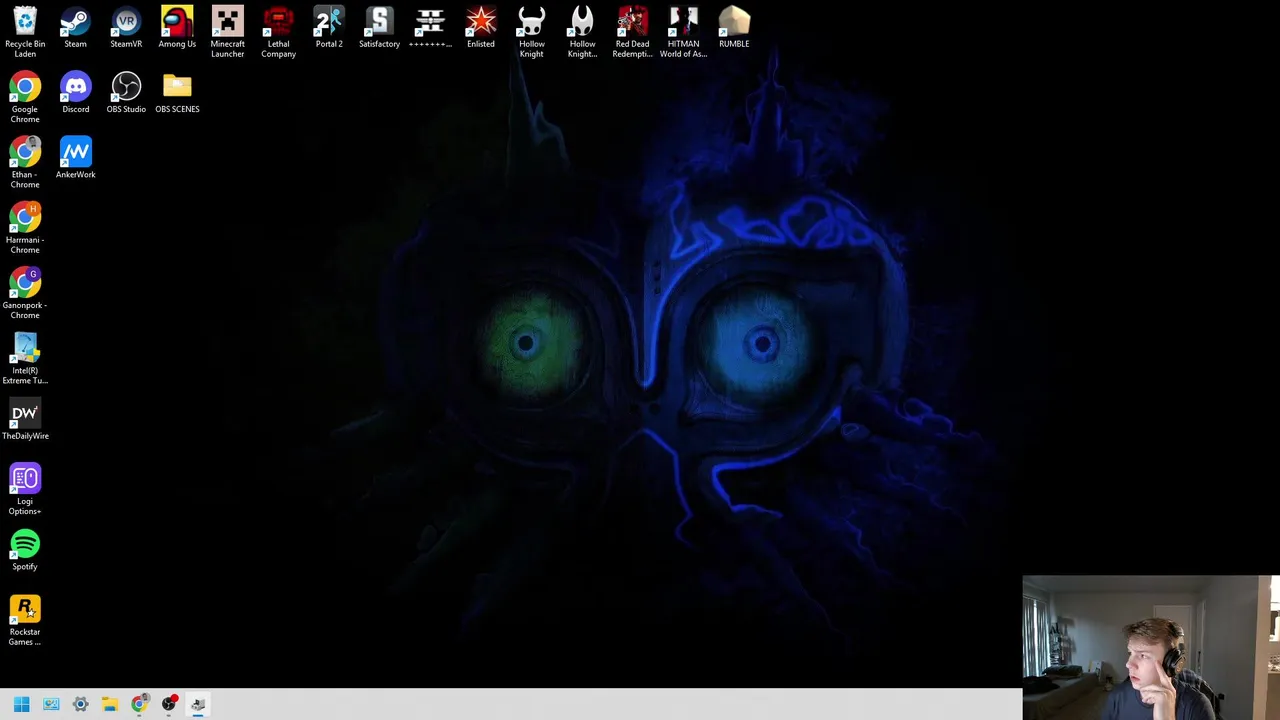This screenshot has height=720, width=1280.
Task: Switch to Chrome in the taskbar
Action: [x=139, y=704]
